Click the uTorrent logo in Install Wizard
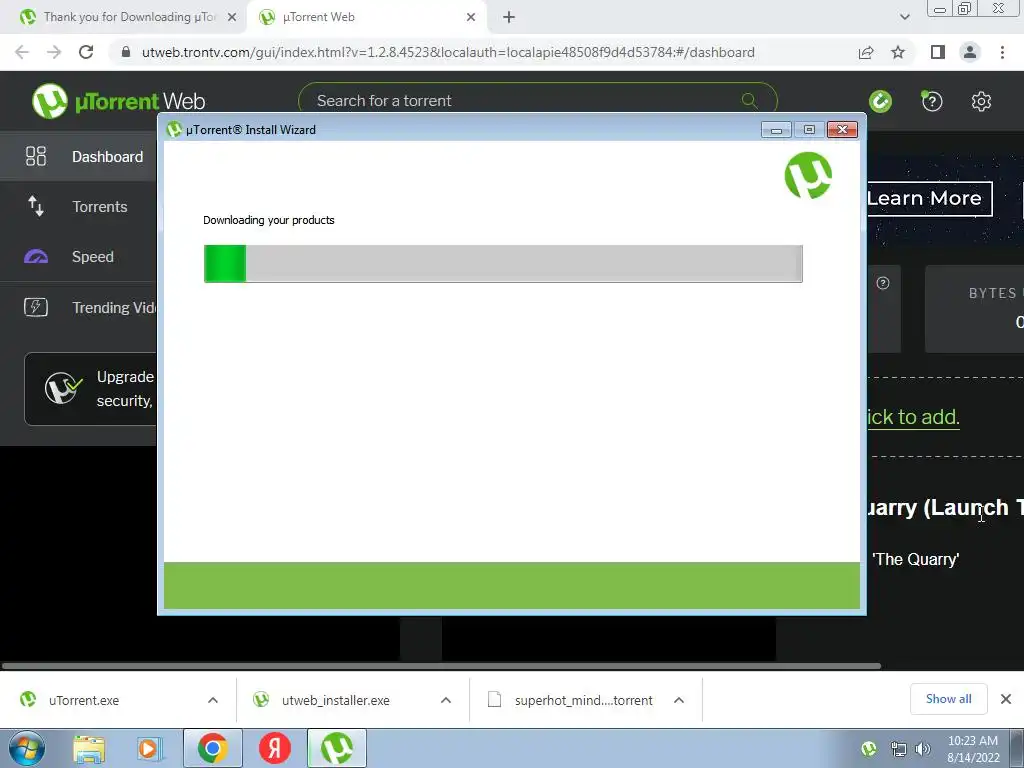The height and width of the screenshot is (768, 1024). coord(808,176)
